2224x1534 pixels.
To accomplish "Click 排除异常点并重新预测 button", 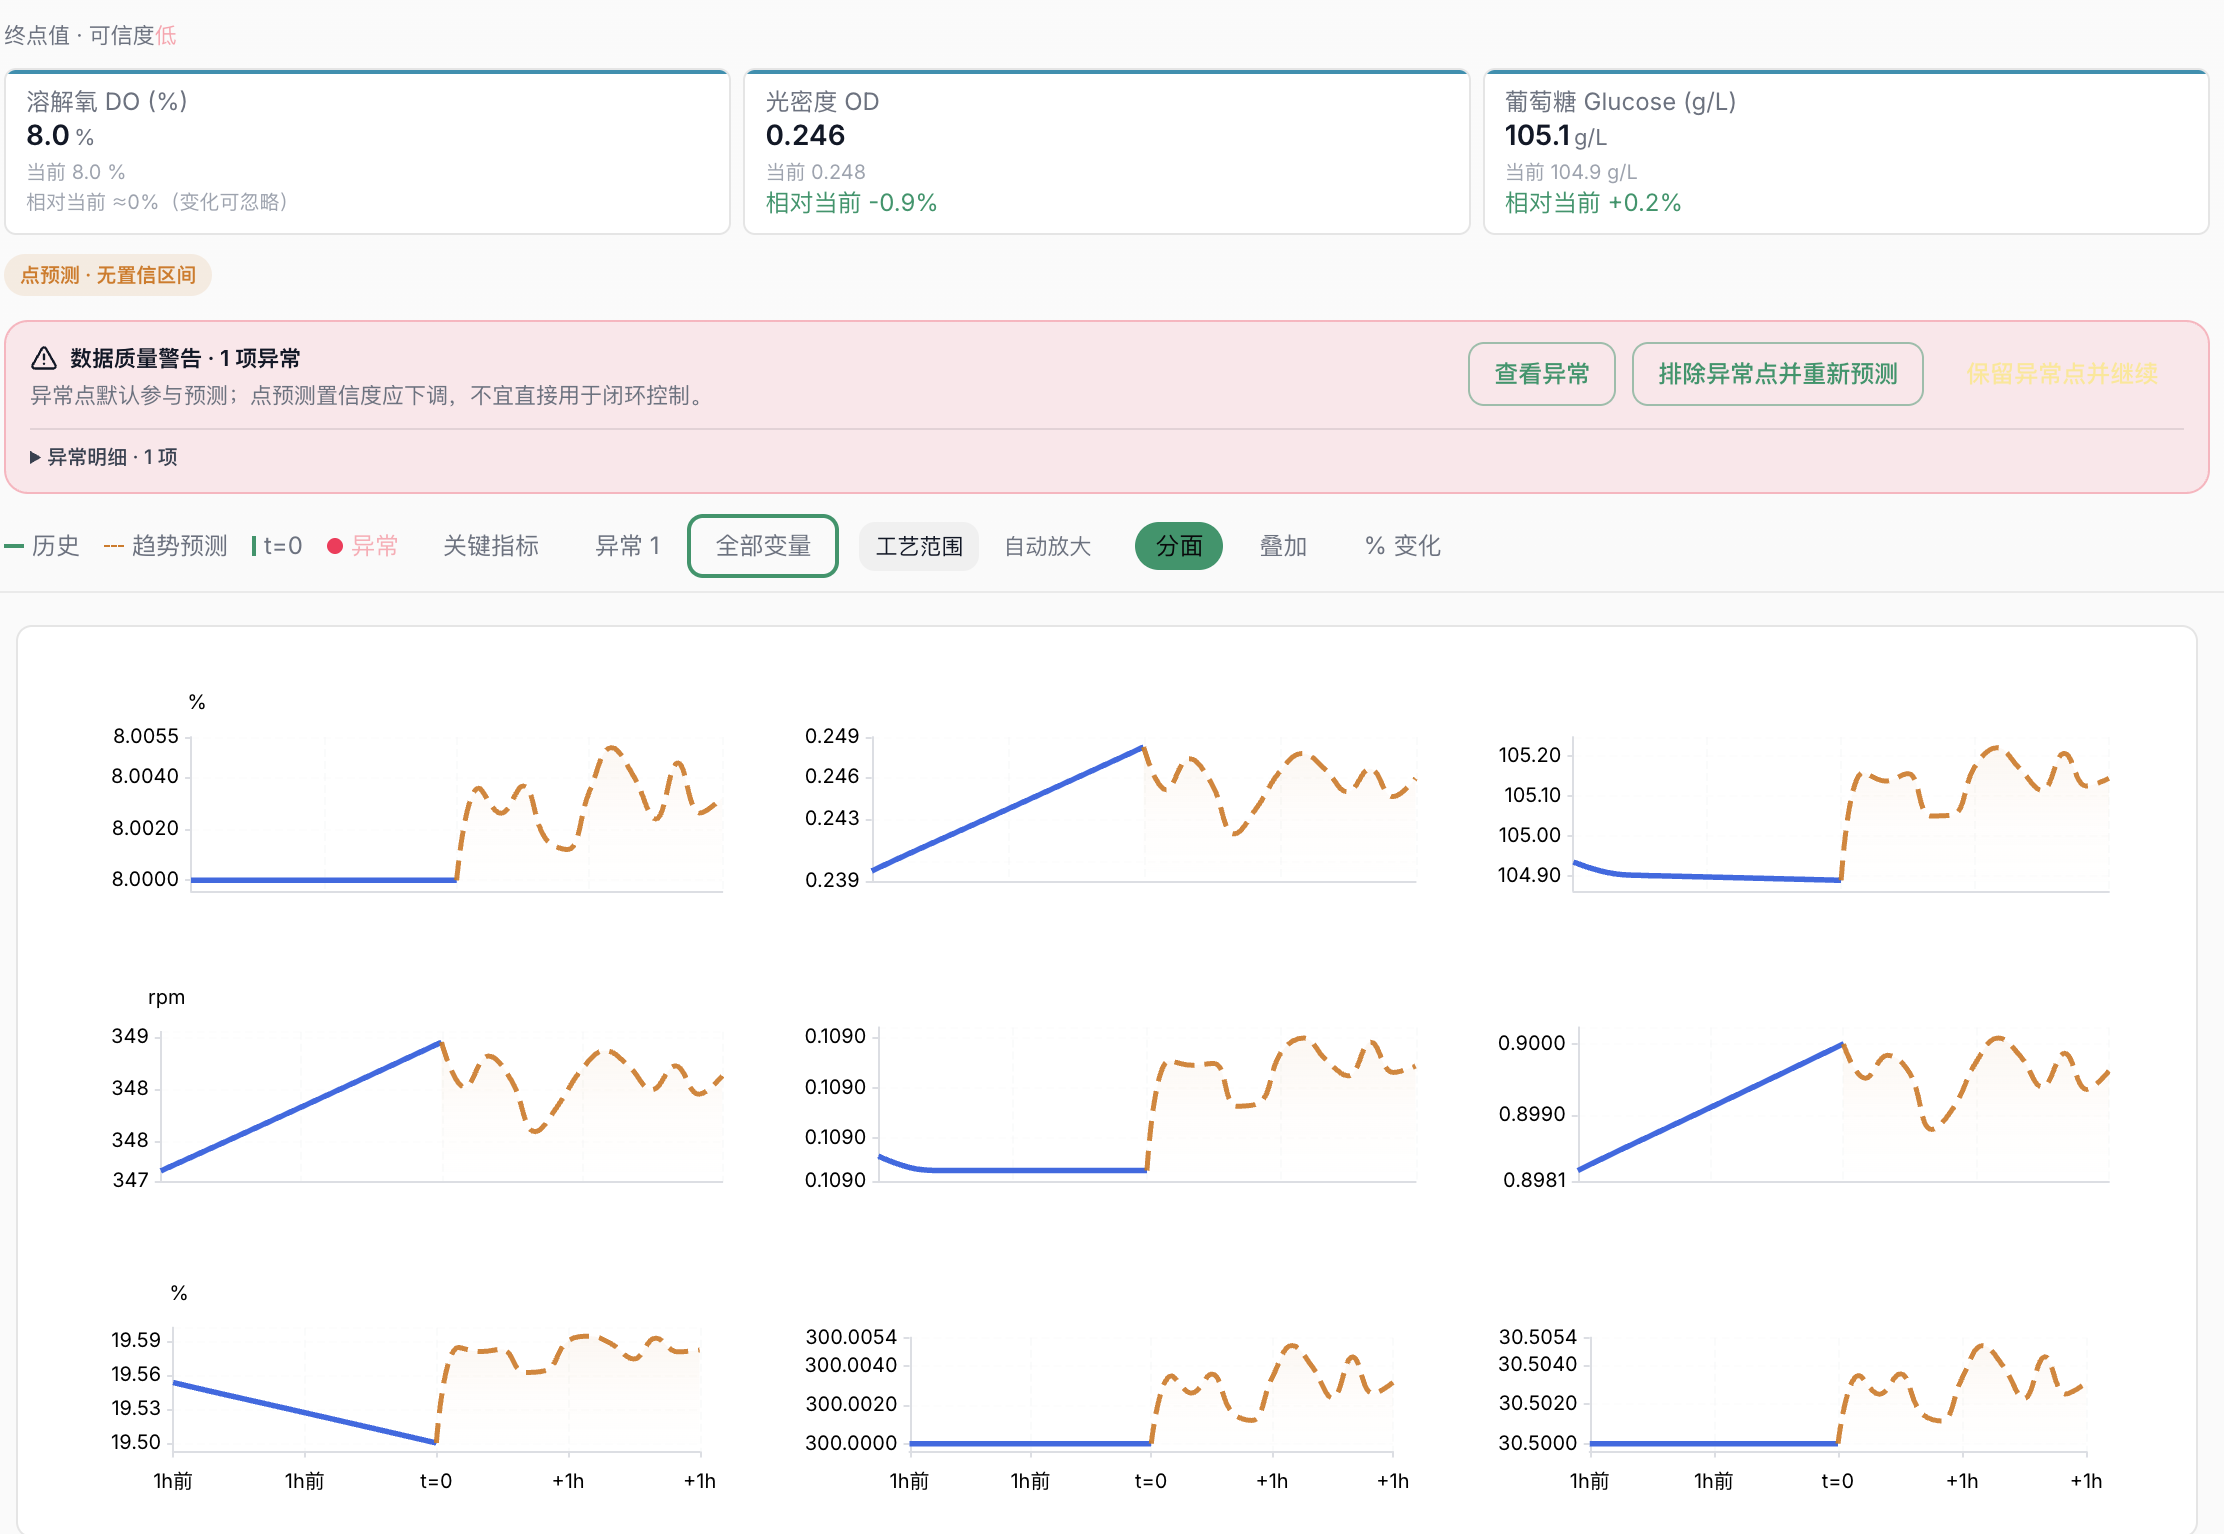I will click(x=1777, y=374).
